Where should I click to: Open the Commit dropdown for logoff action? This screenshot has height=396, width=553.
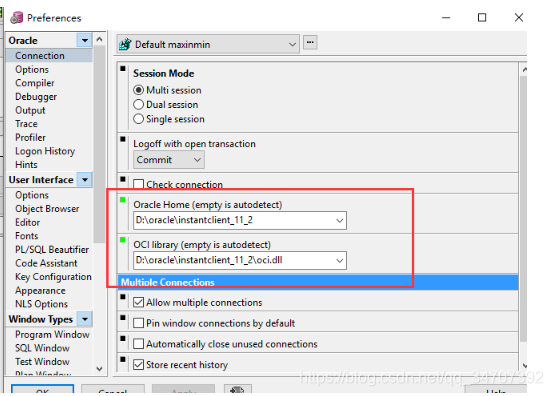tap(169, 160)
